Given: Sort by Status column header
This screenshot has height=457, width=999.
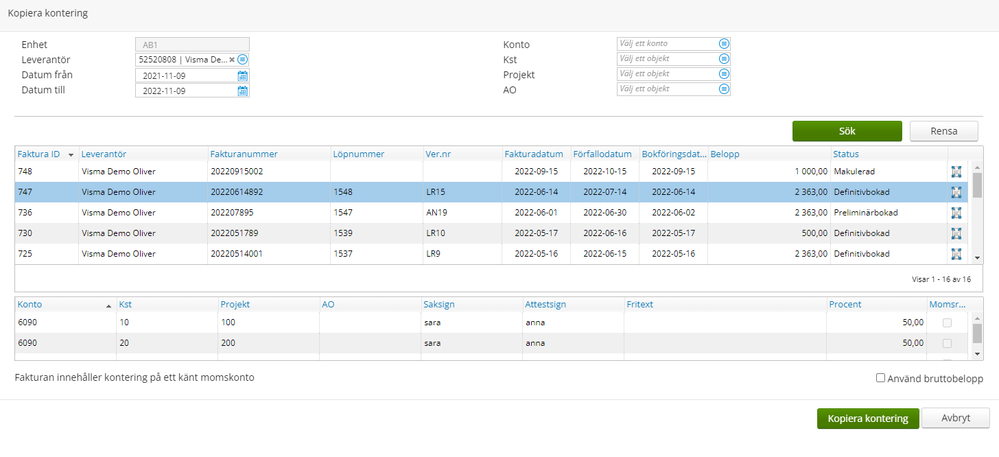Looking at the screenshot, I should [845, 154].
